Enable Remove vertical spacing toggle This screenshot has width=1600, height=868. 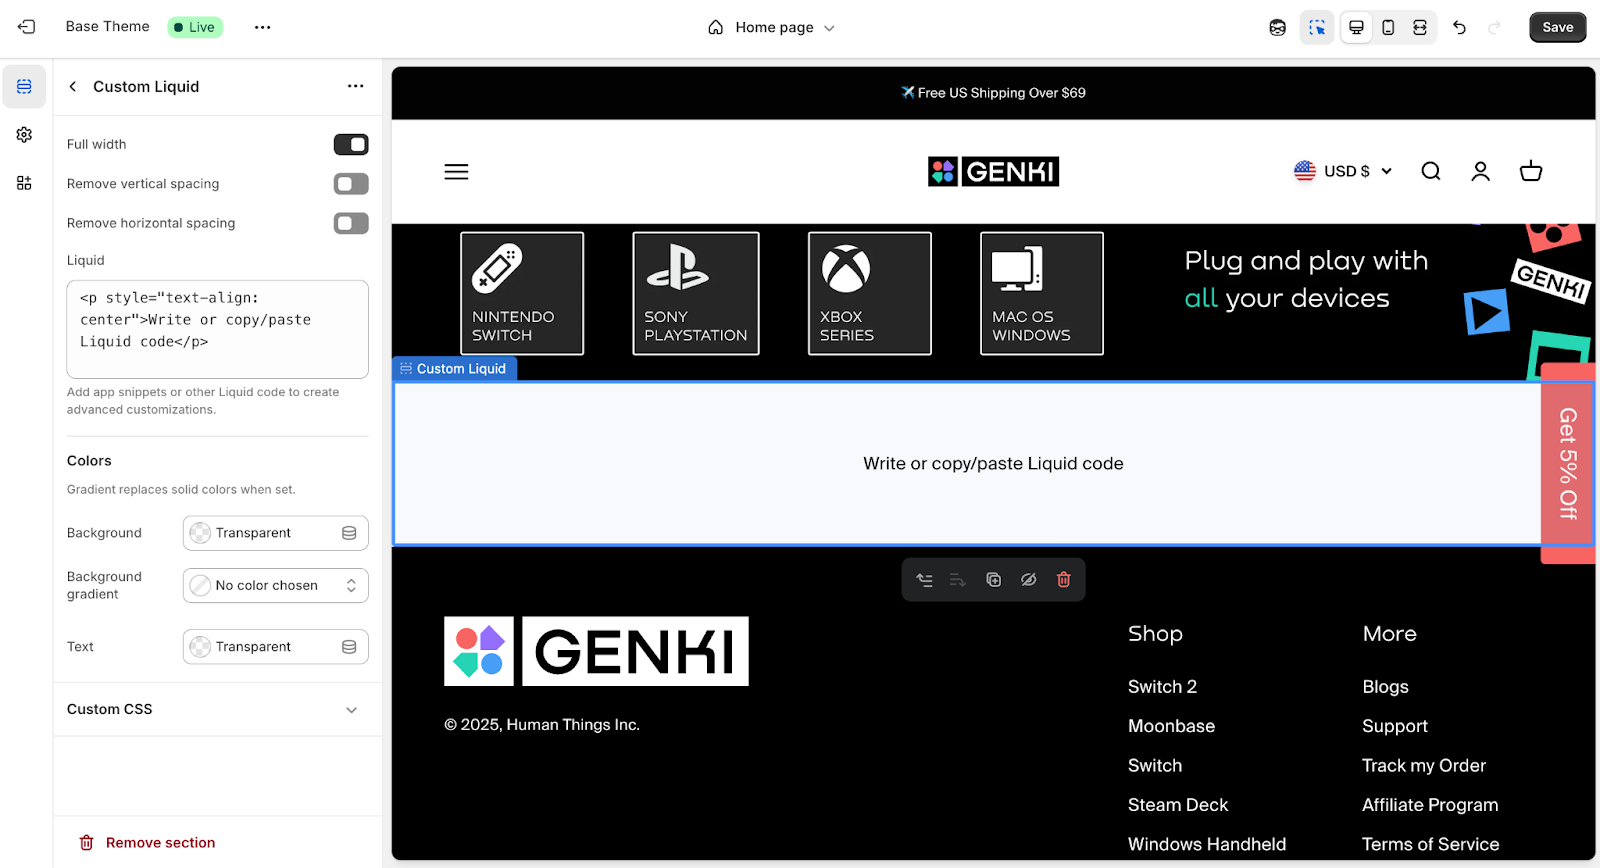351,184
